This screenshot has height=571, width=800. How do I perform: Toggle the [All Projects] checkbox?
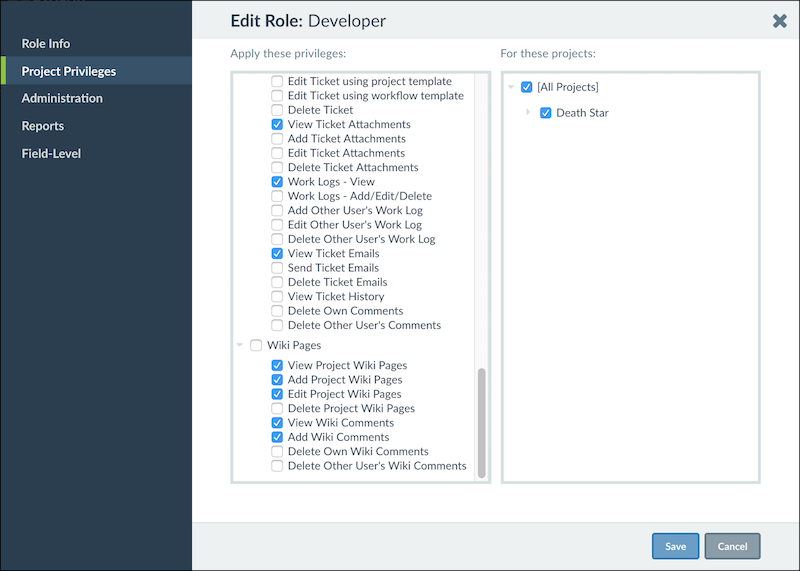pos(527,87)
